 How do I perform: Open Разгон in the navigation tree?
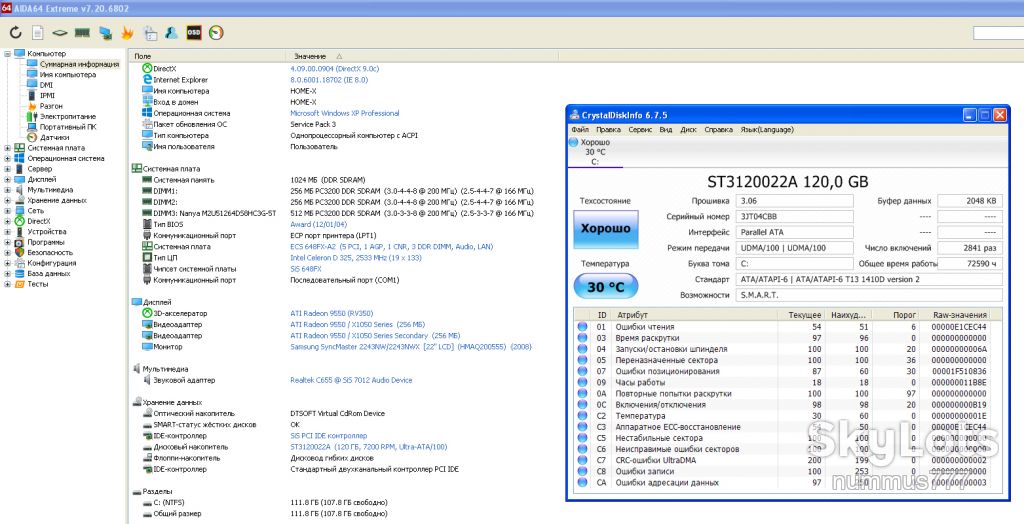[x=51, y=106]
